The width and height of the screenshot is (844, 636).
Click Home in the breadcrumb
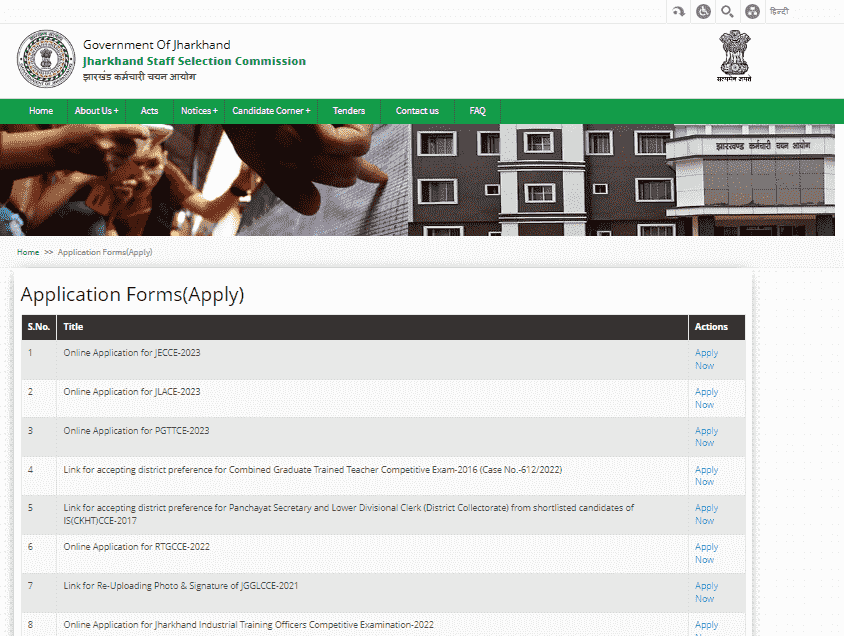(28, 252)
